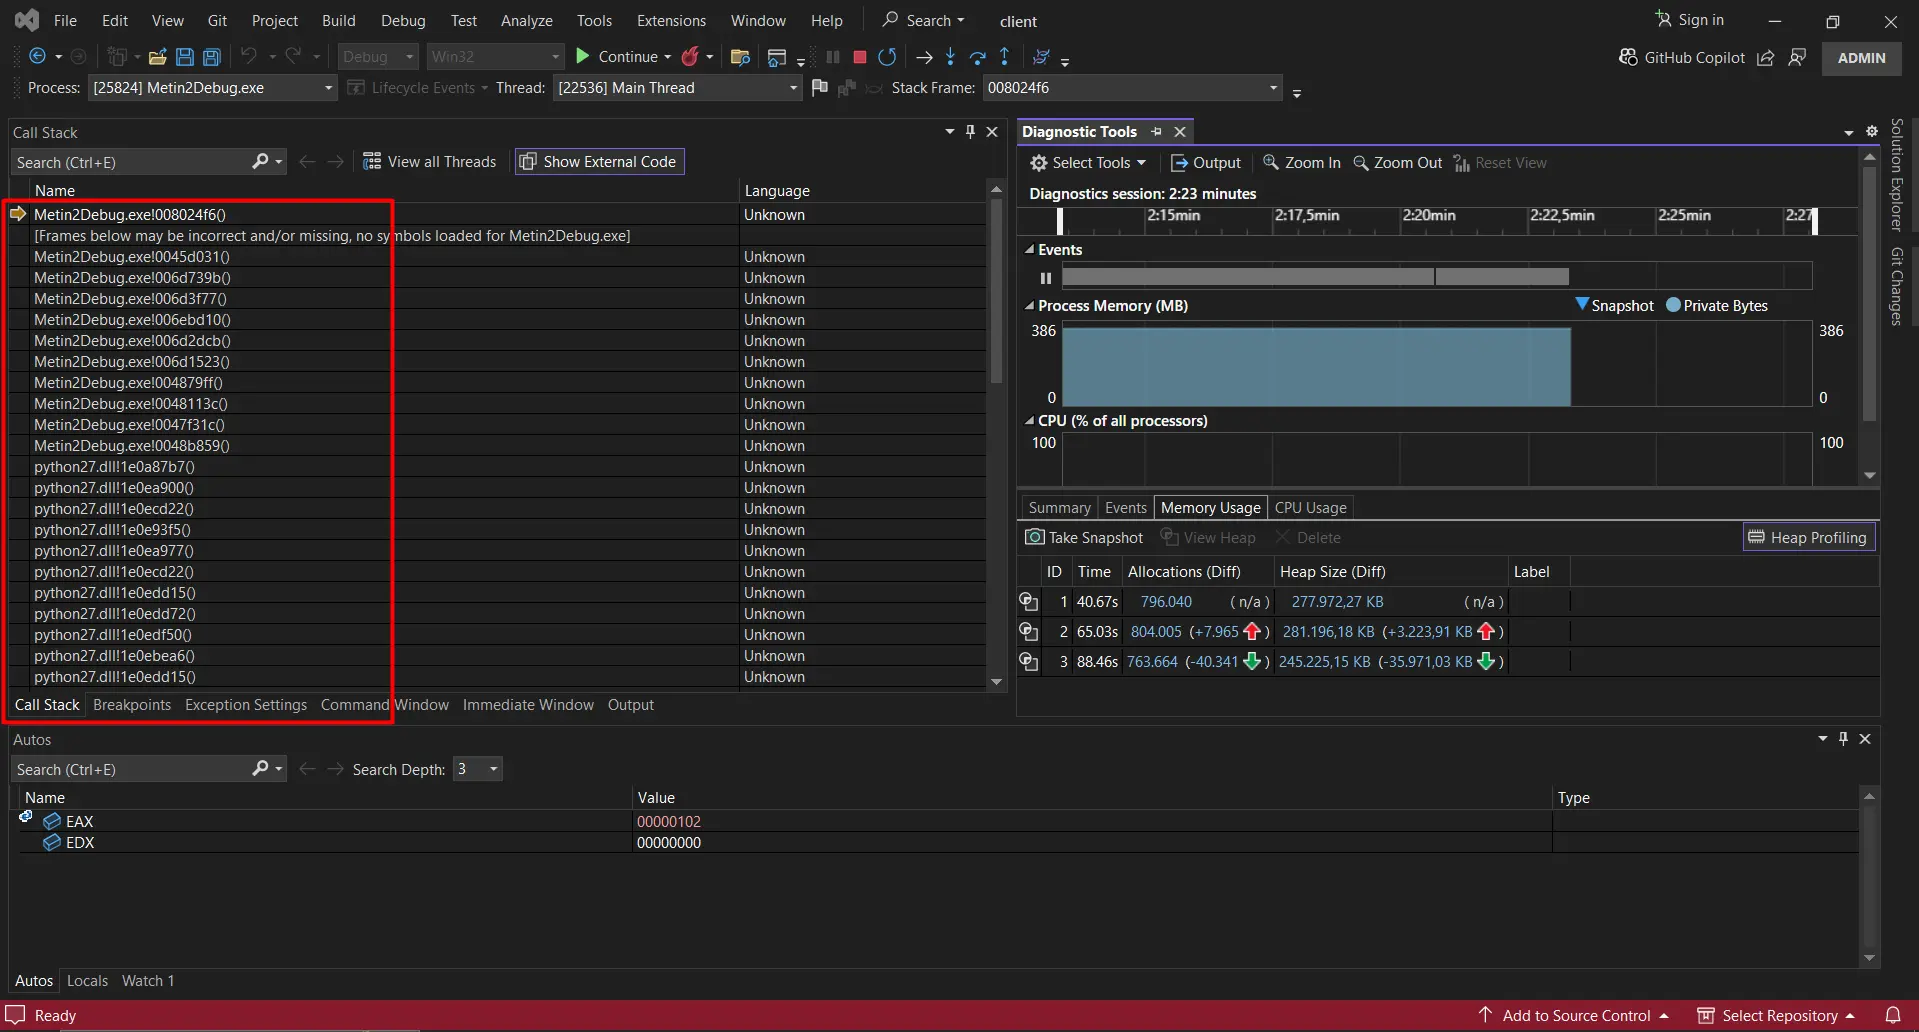The height and width of the screenshot is (1032, 1919).
Task: Click the Break All pause icon
Action: coord(833,57)
